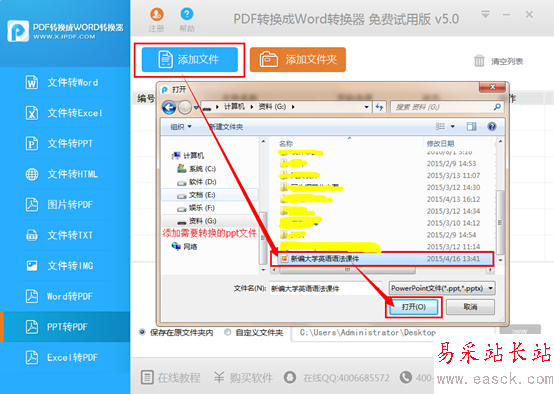Viewport: 554px width, 394px height.
Task: Select 文件转IMG in sidebar
Action: [65, 266]
